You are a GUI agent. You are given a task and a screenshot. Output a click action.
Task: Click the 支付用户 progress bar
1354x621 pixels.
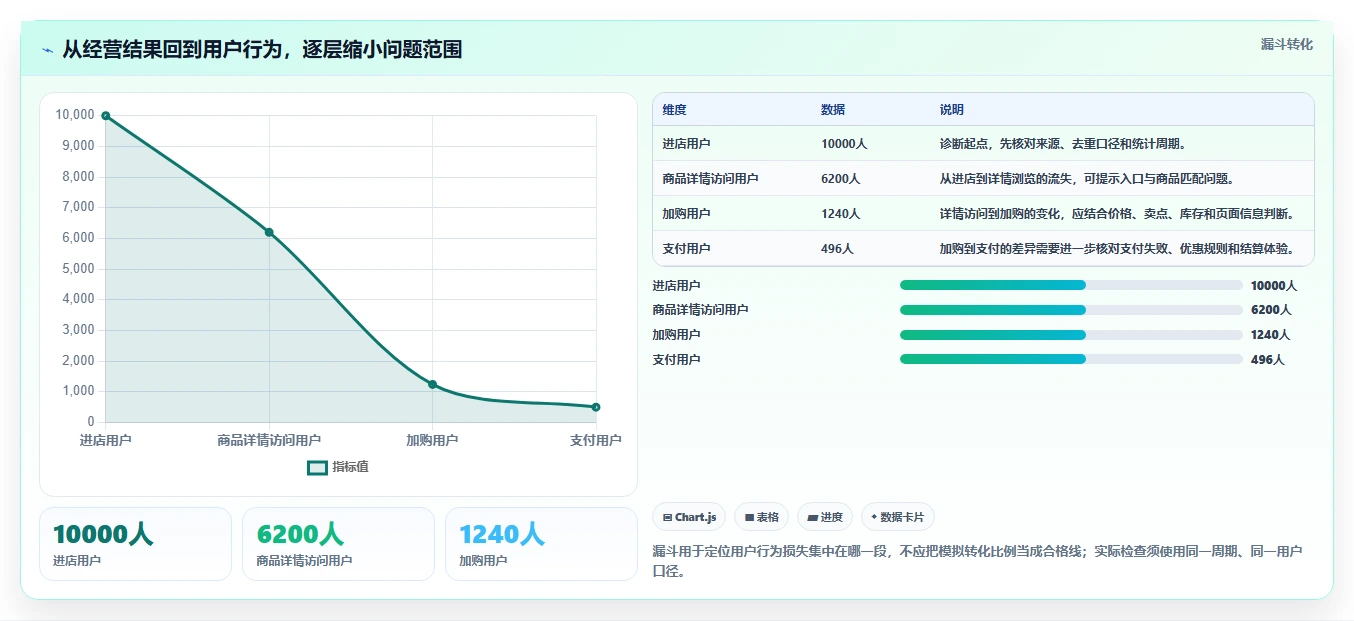tap(1071, 359)
